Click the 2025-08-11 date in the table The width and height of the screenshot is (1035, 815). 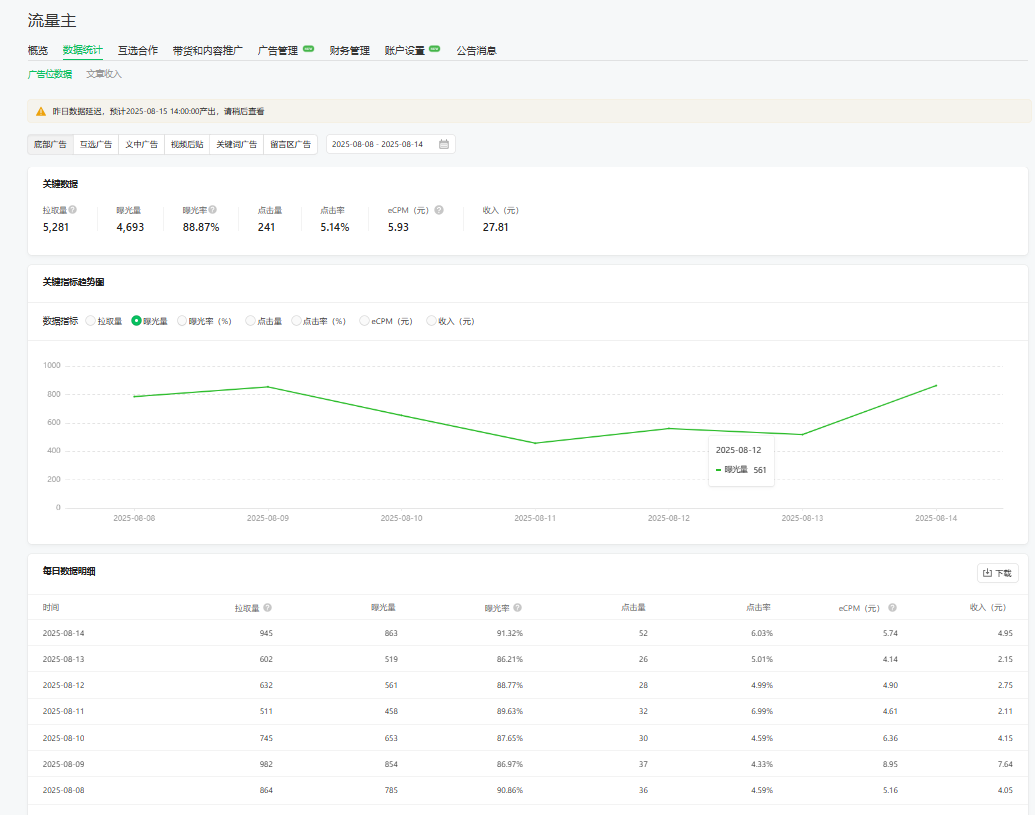(x=63, y=711)
